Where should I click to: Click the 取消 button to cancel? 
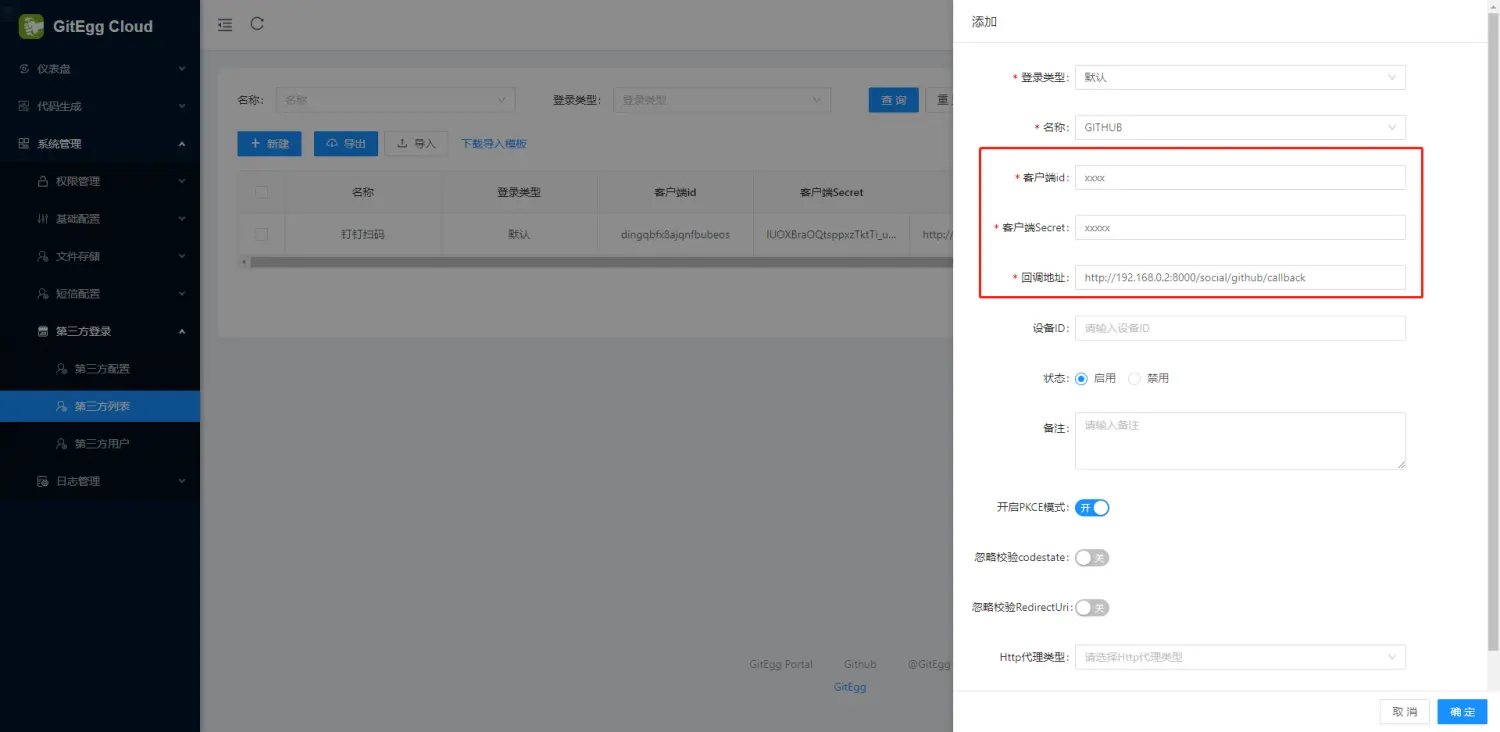1405,712
